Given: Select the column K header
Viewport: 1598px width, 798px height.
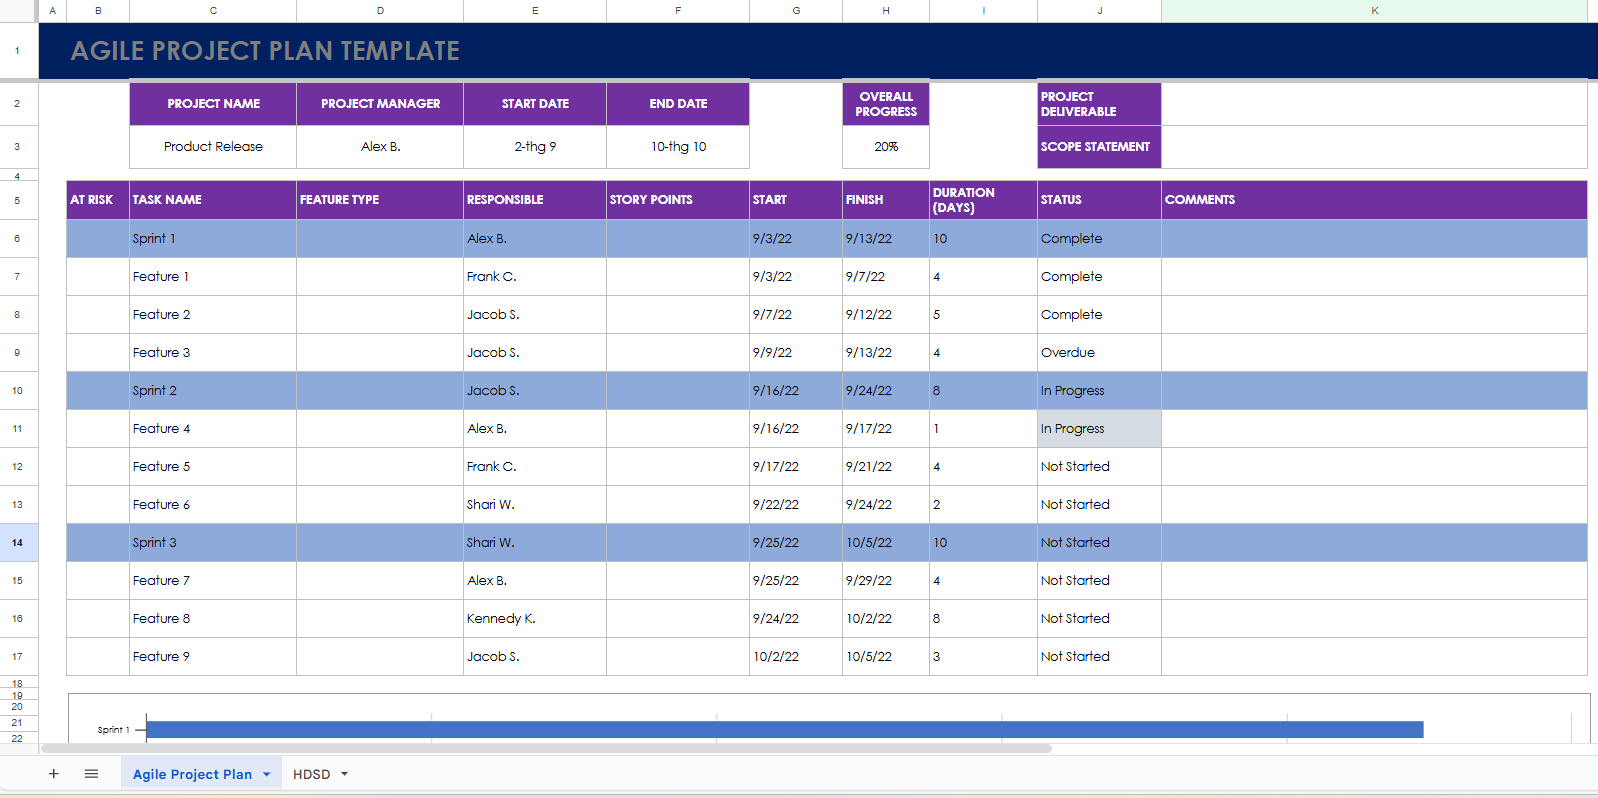Looking at the screenshot, I should pos(1374,11).
